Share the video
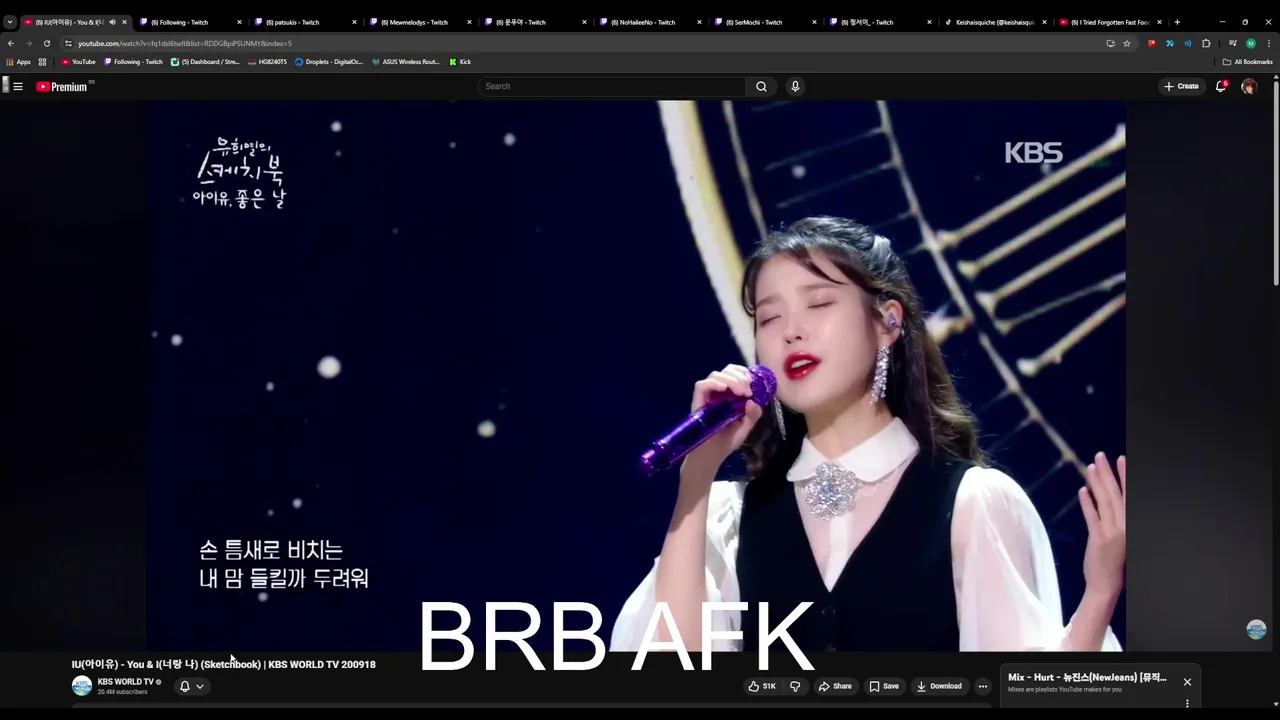Viewport: 1280px width, 720px height. coord(835,686)
